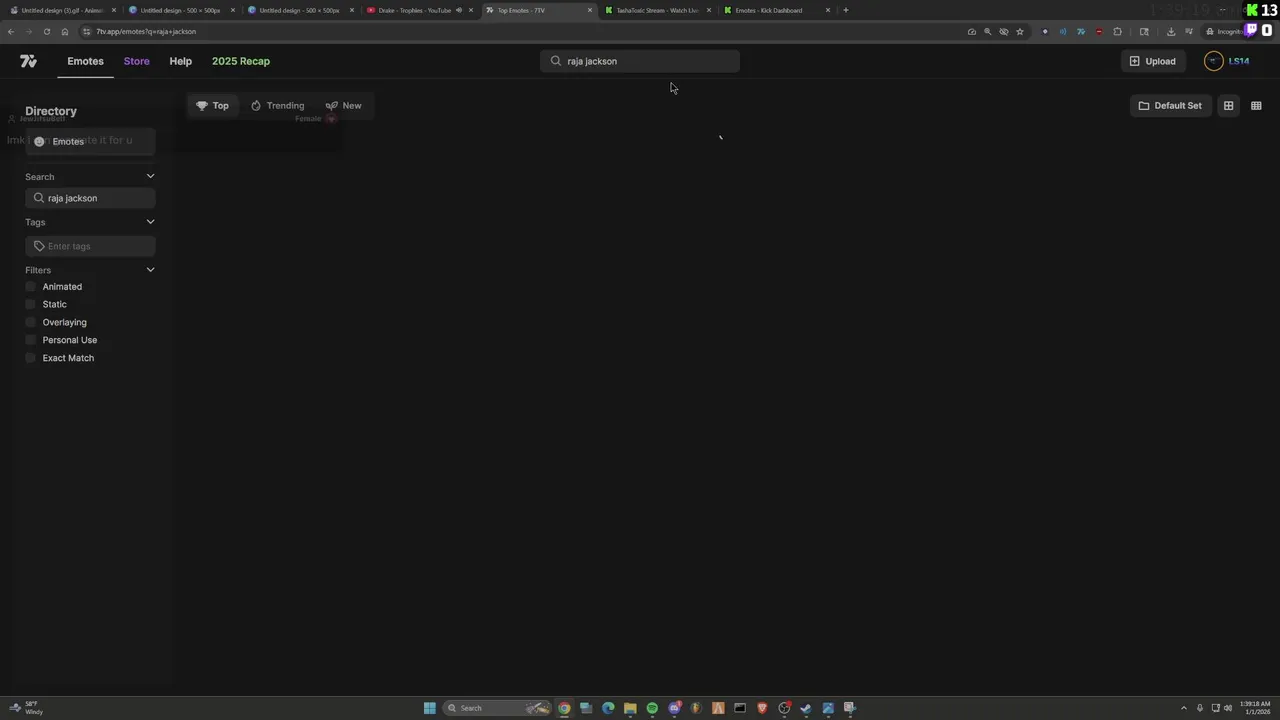The image size is (1280, 720).
Task: Open the Default Set selector
Action: (1170, 105)
